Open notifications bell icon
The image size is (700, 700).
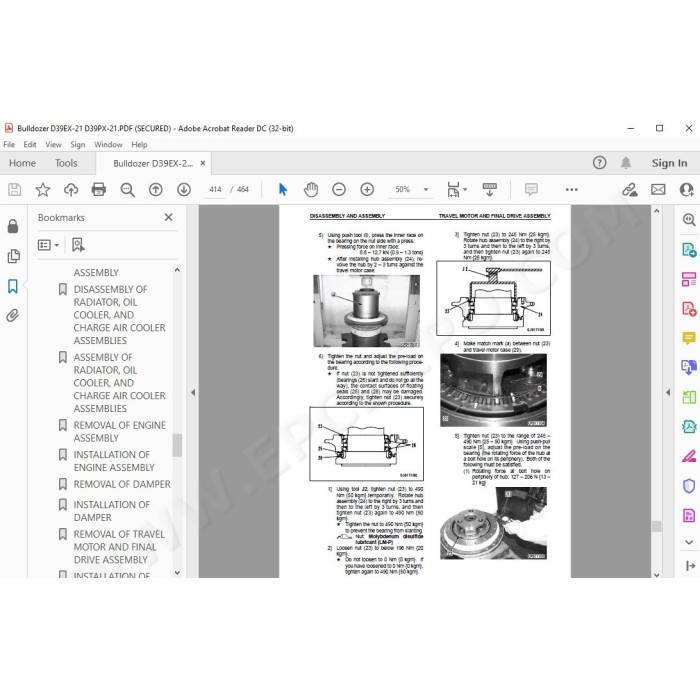pyautogui.click(x=626, y=163)
